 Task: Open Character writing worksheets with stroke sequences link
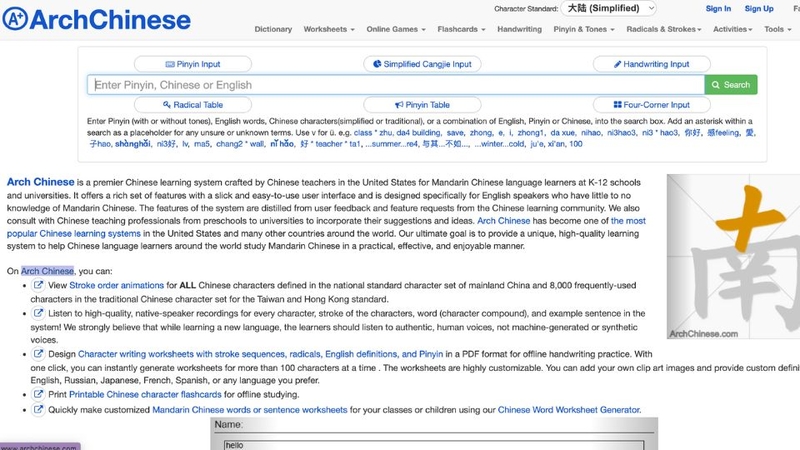coord(260,354)
